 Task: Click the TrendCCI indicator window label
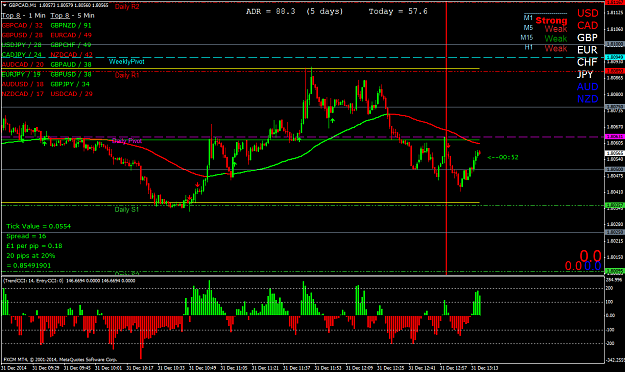69,281
